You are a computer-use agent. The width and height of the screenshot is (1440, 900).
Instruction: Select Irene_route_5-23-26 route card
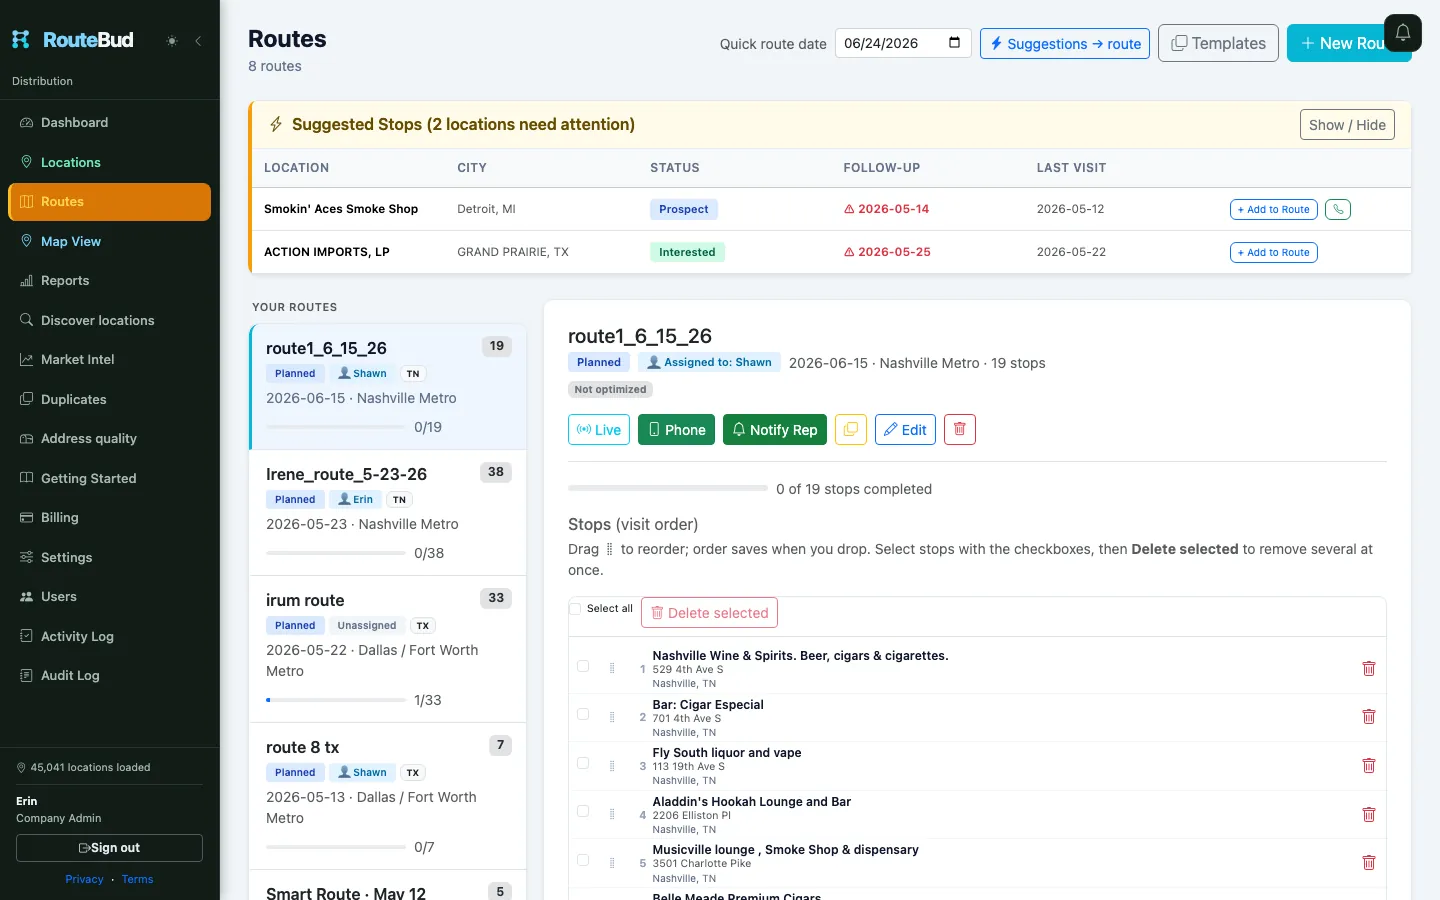388,512
